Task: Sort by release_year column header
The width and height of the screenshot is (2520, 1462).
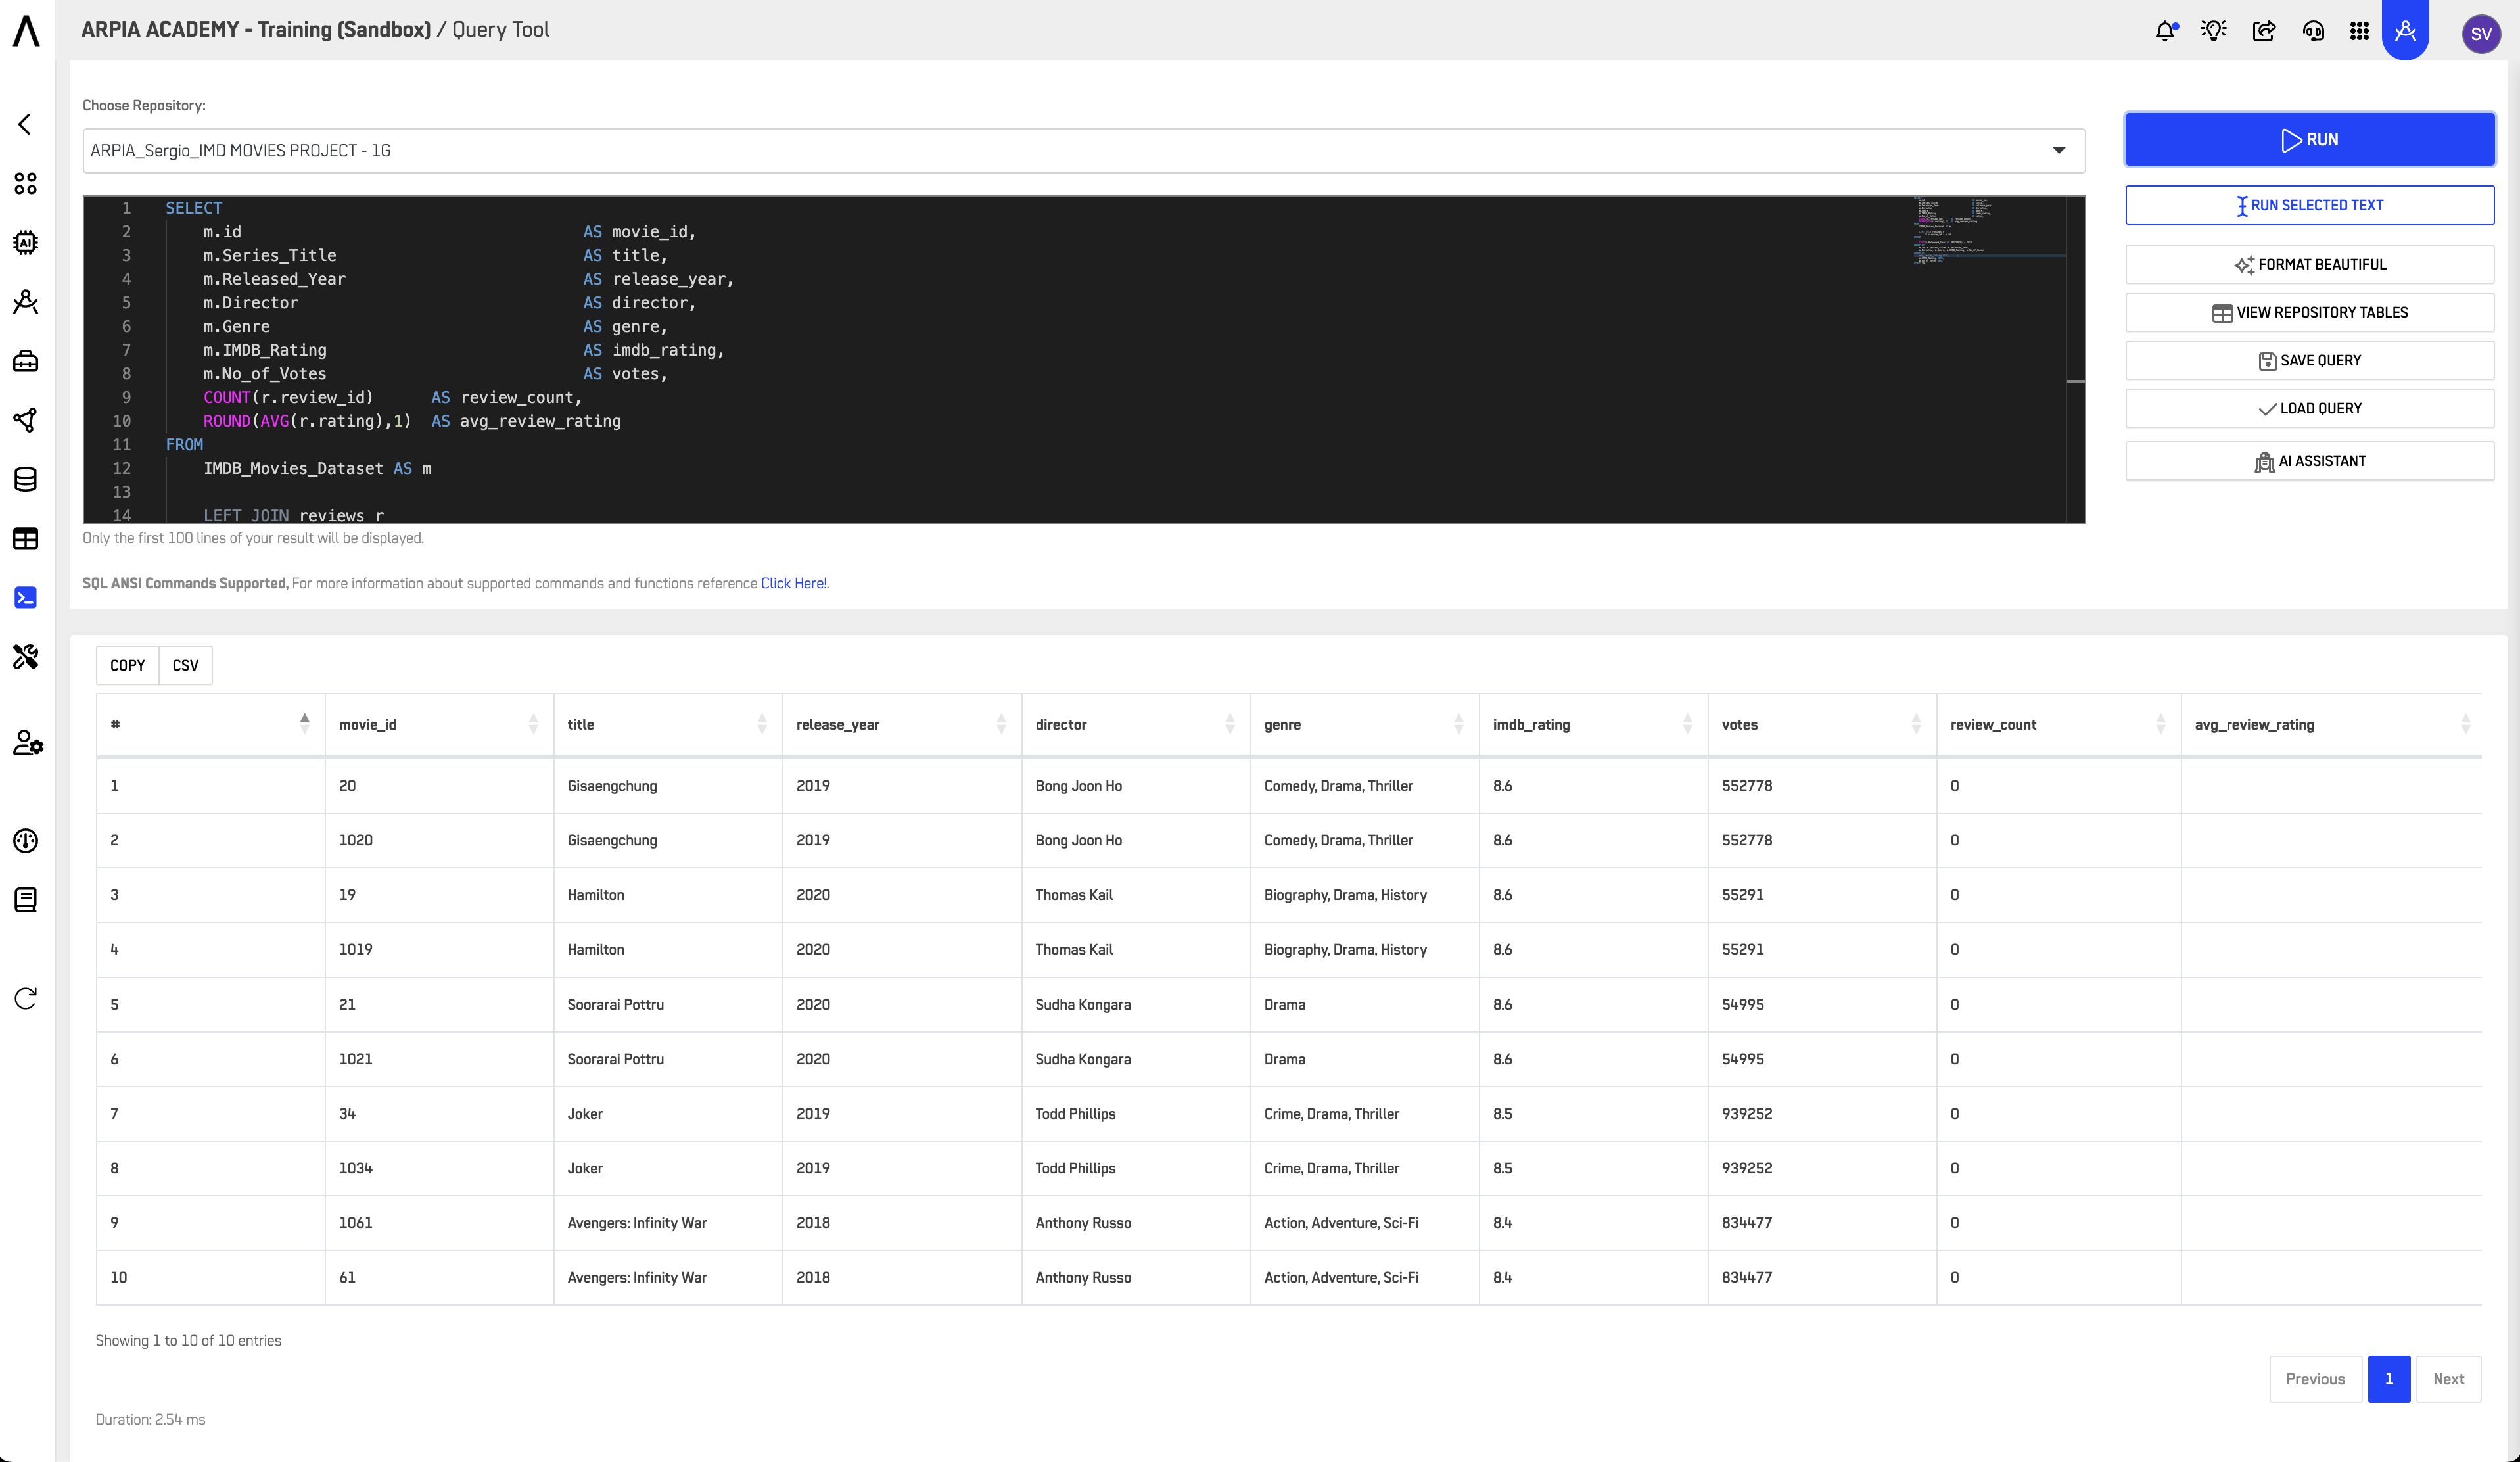Action: point(901,724)
